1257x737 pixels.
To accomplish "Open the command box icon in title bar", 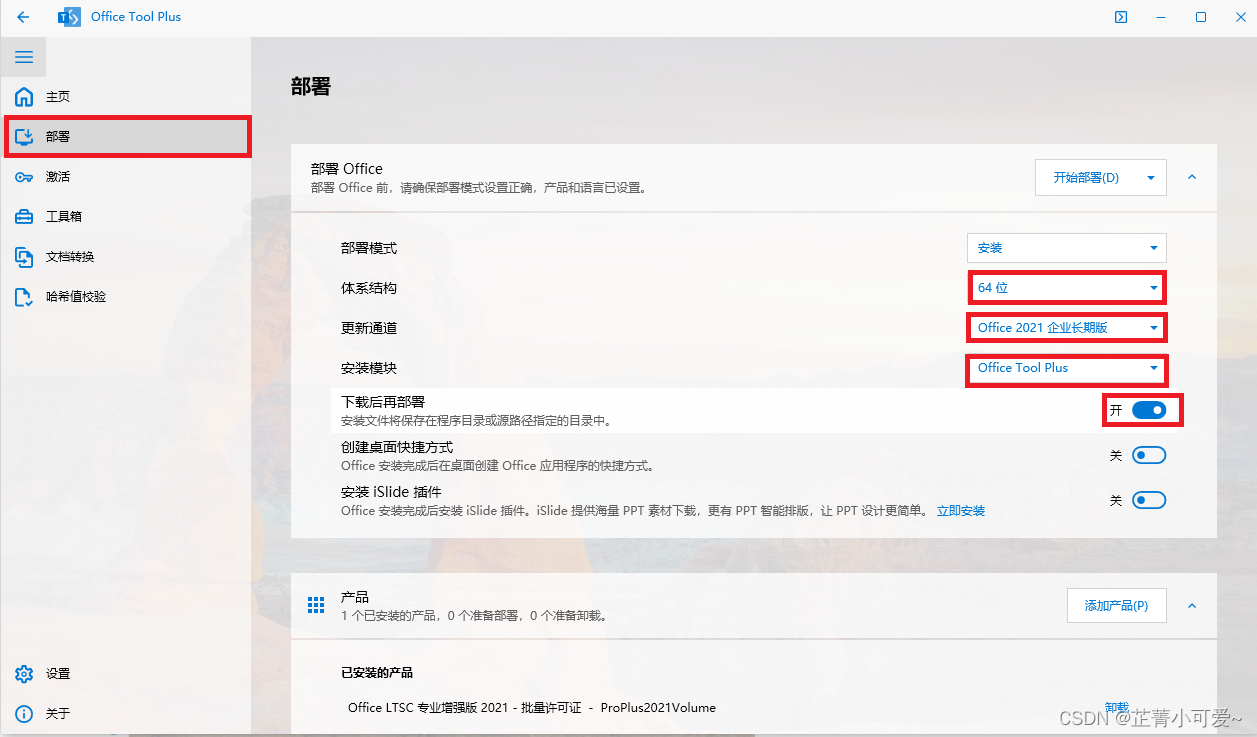I will pos(1121,17).
